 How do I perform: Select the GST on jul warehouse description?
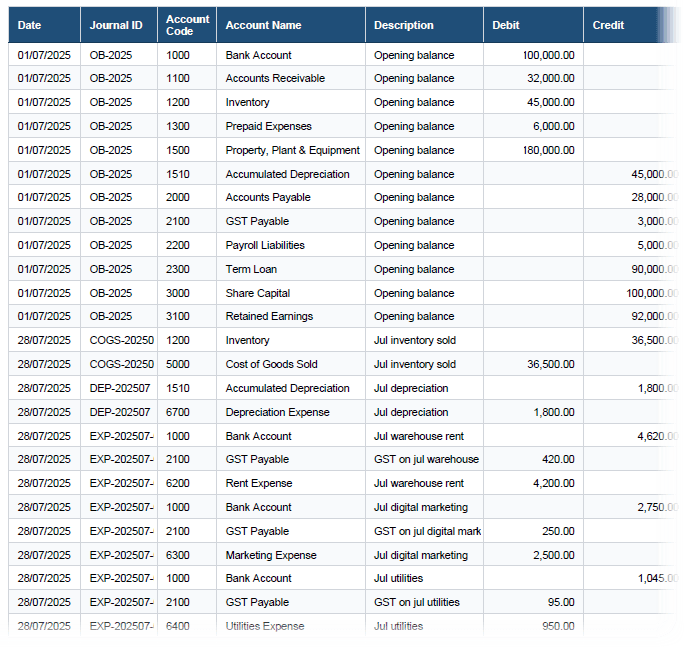tap(426, 459)
